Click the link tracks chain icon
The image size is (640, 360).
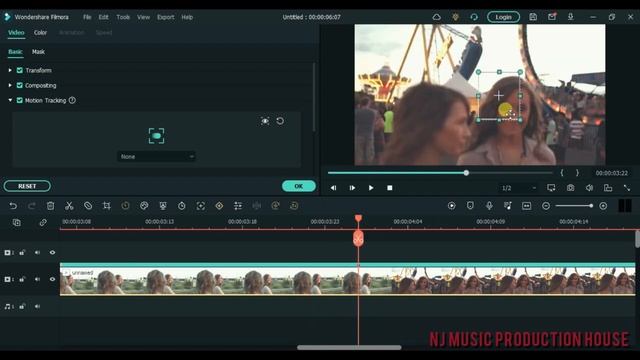pos(43,222)
